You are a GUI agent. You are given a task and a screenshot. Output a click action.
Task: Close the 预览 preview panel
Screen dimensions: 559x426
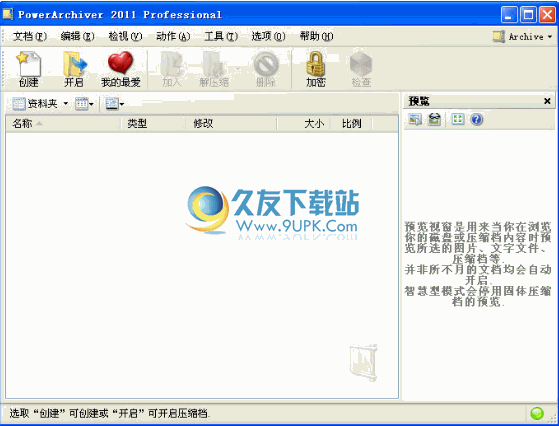click(x=547, y=101)
